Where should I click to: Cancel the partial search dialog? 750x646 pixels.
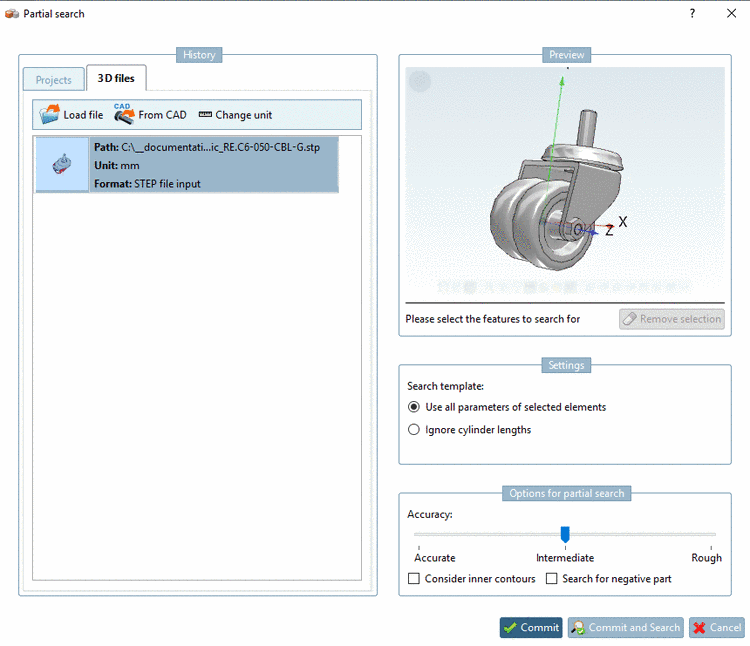(716, 628)
